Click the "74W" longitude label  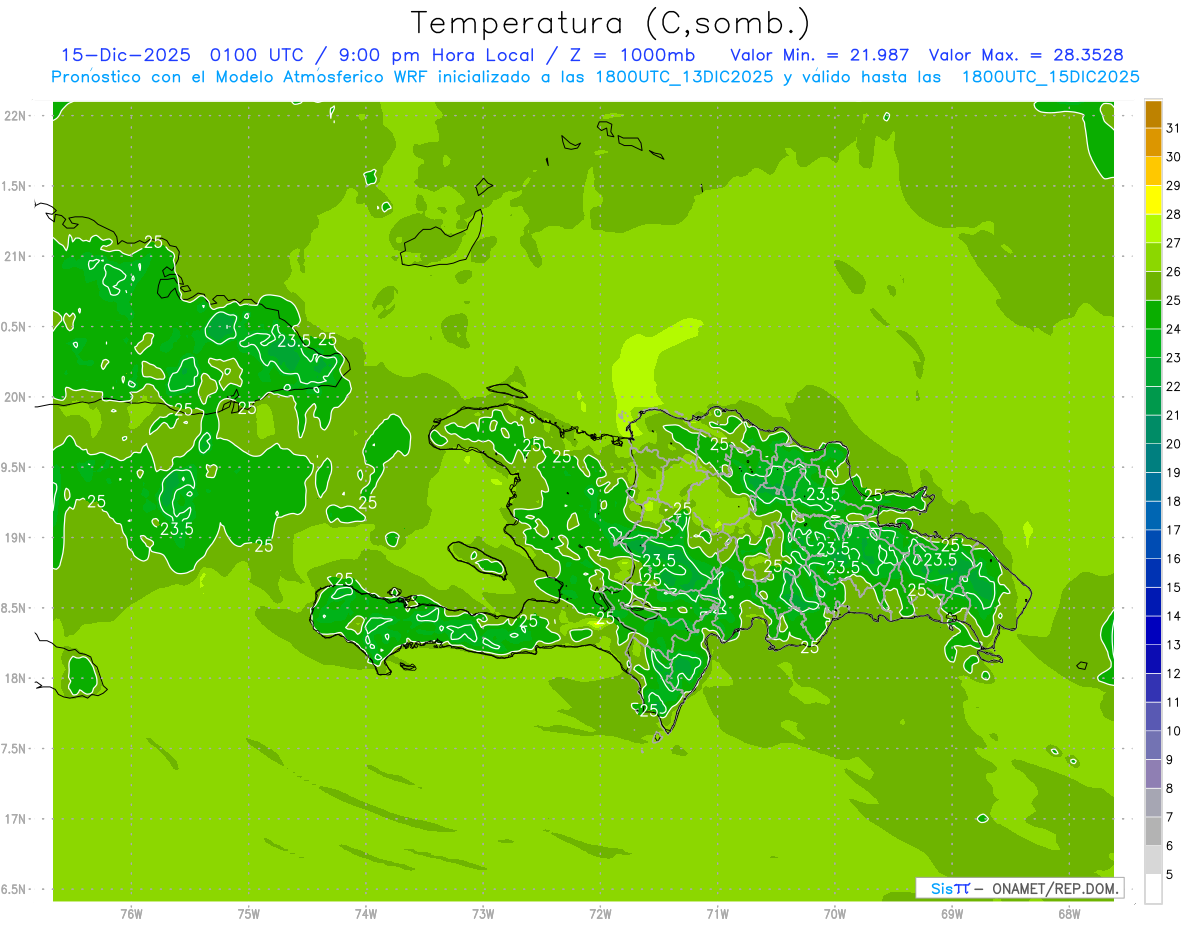coord(366,913)
